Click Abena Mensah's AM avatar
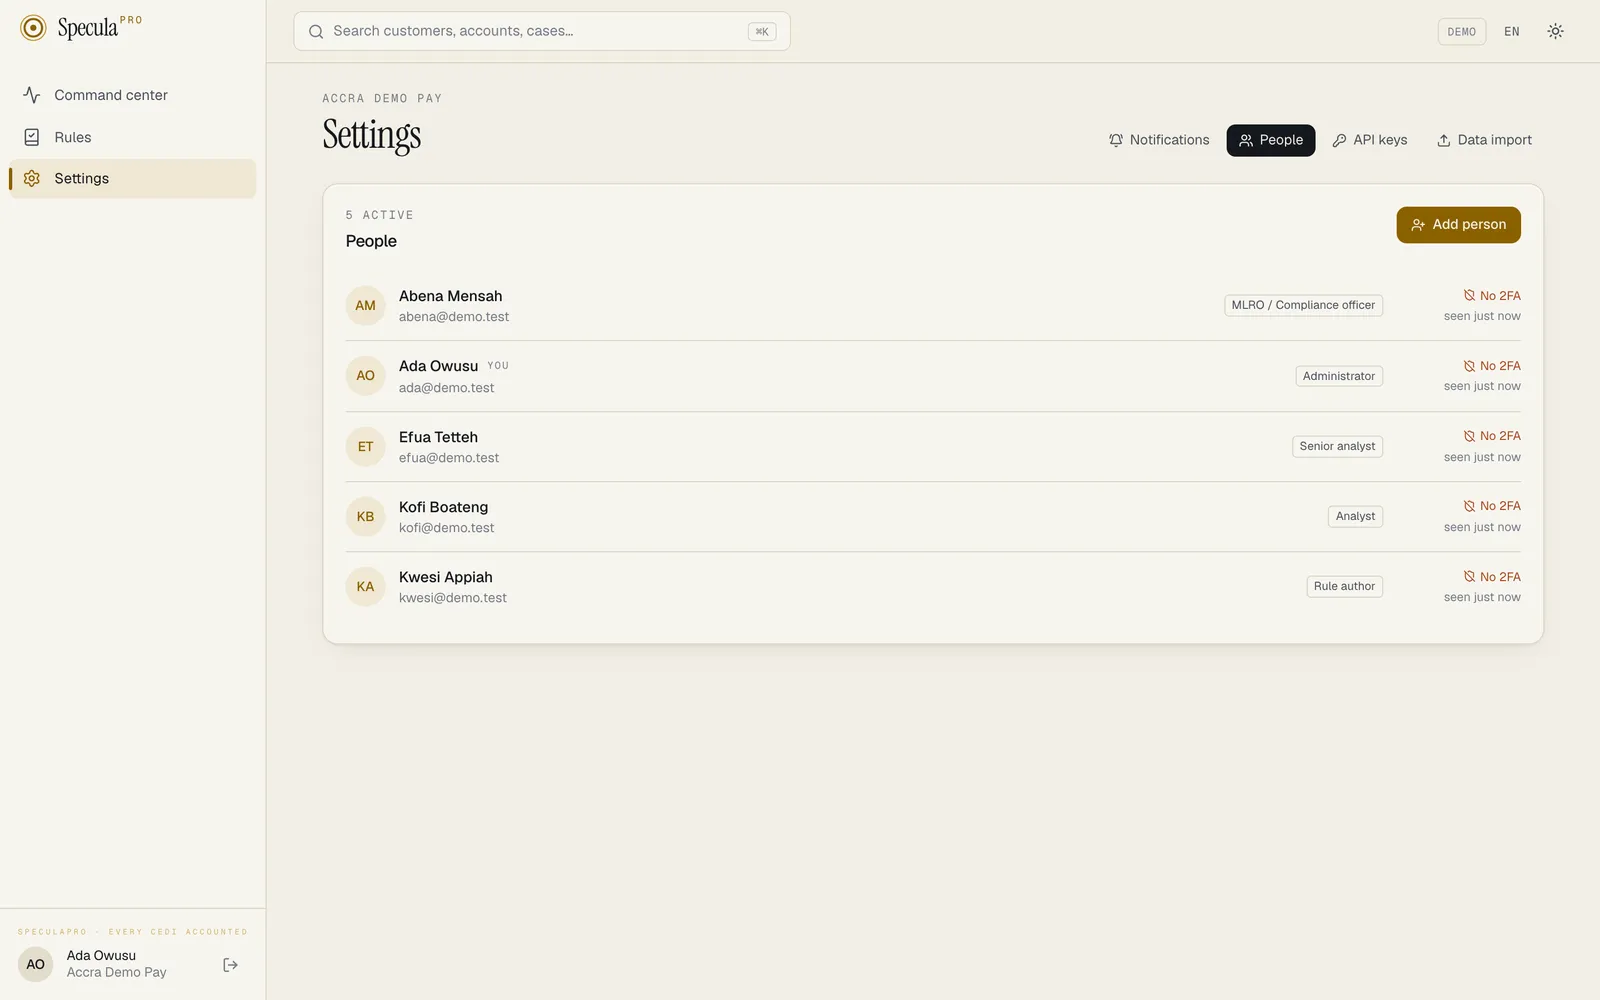1600x1000 pixels. coord(365,306)
